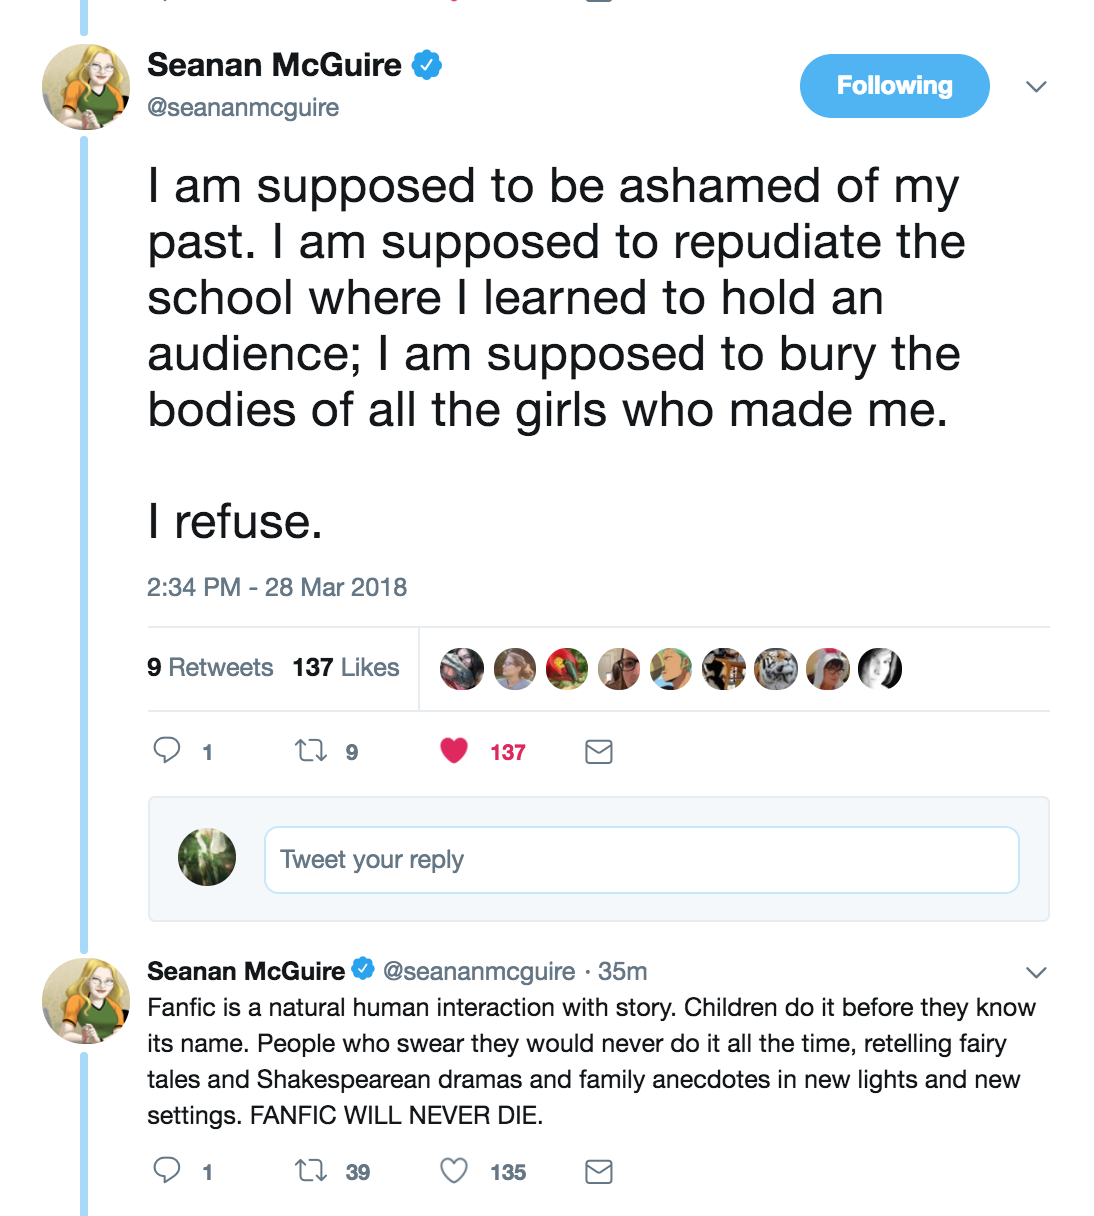Image resolution: width=1094 pixels, height=1216 pixels.
Task: Click inside the Tweet your reply field
Action: (641, 860)
